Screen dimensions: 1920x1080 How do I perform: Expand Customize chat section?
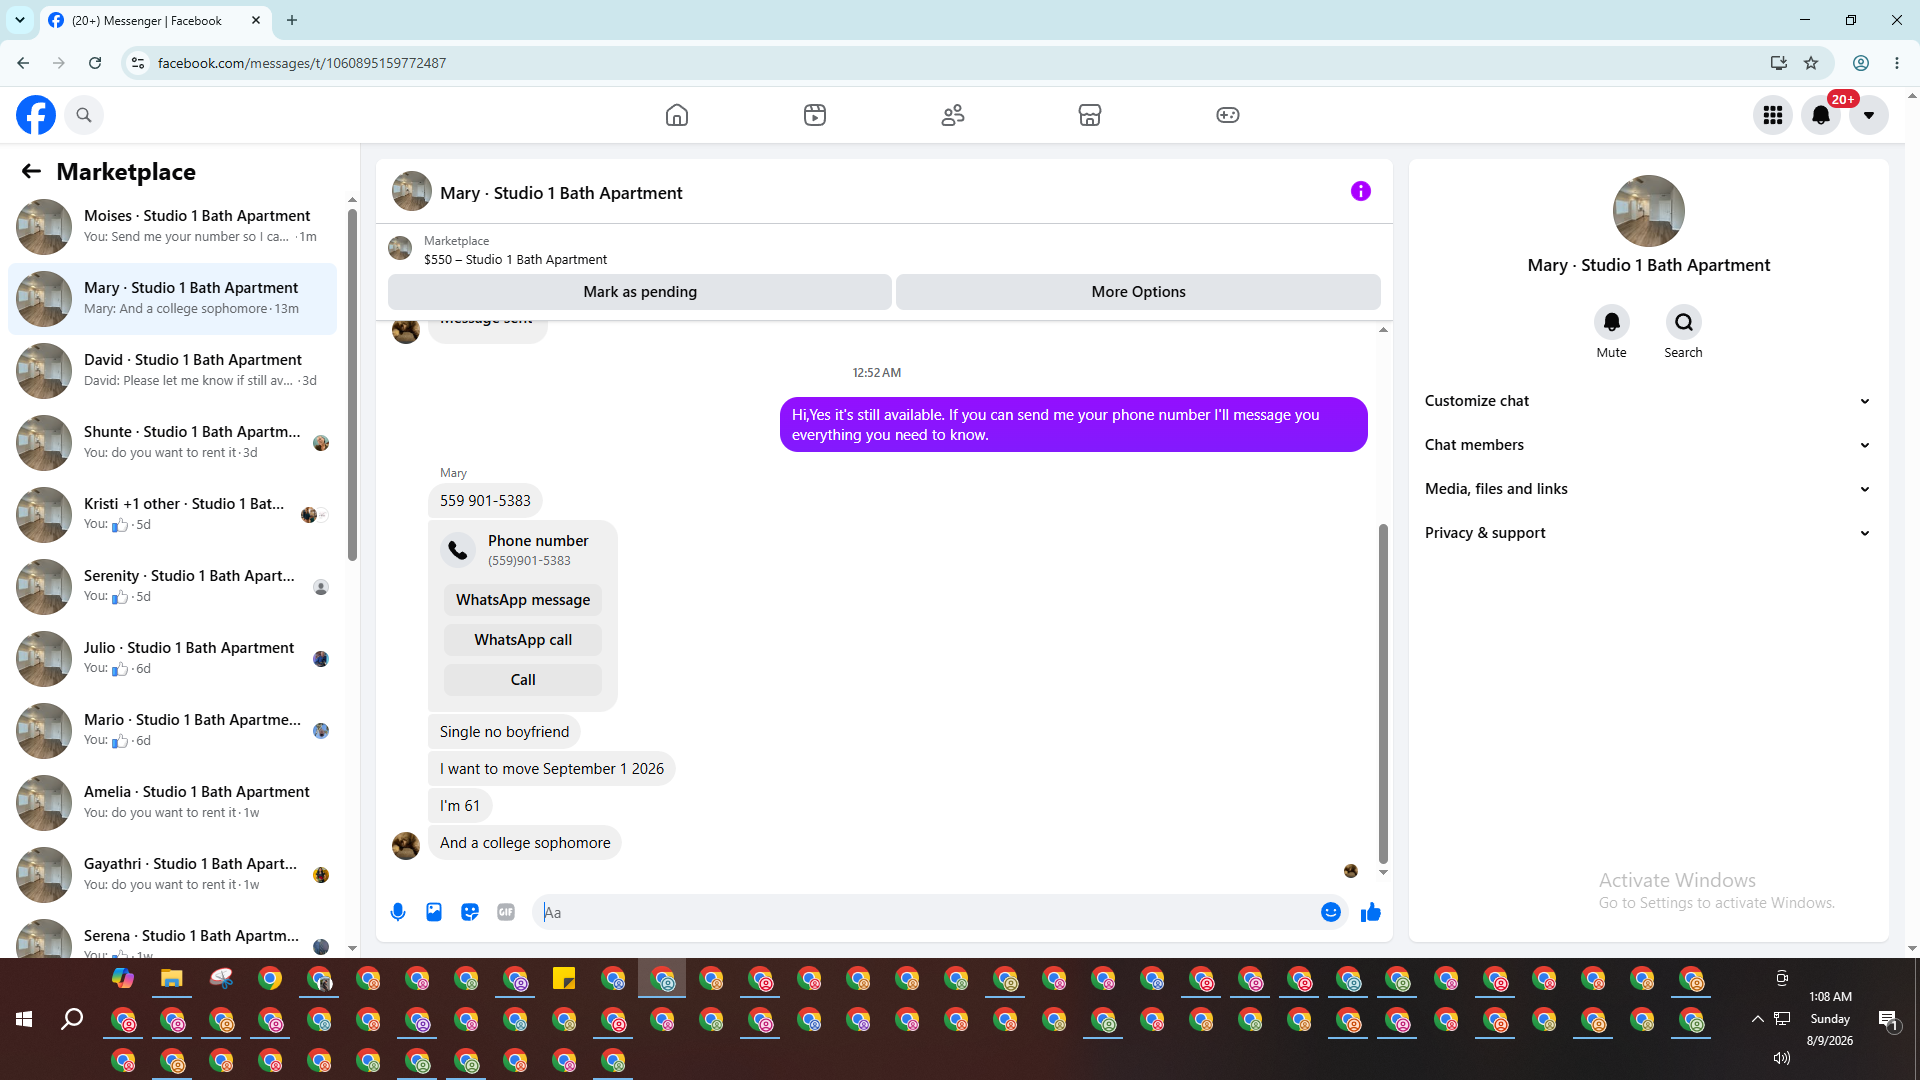[1648, 401]
